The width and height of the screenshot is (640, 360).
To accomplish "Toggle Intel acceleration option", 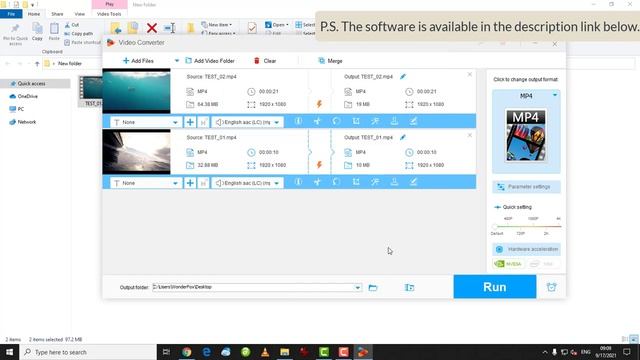I will (x=543, y=264).
